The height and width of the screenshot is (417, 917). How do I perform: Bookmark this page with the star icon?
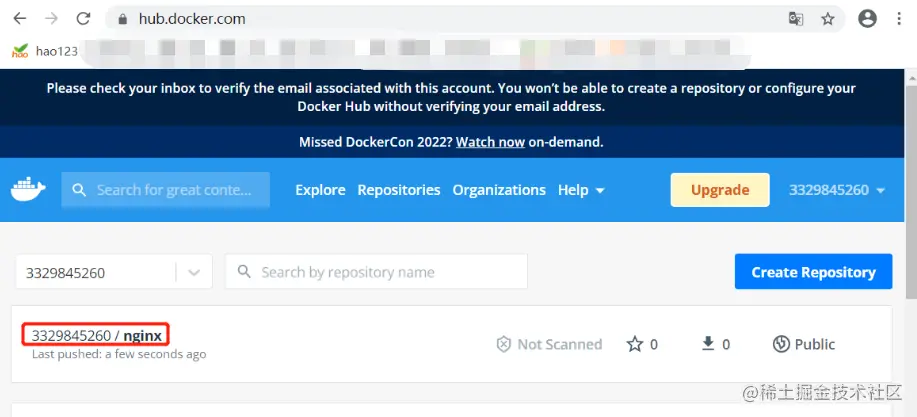828,19
